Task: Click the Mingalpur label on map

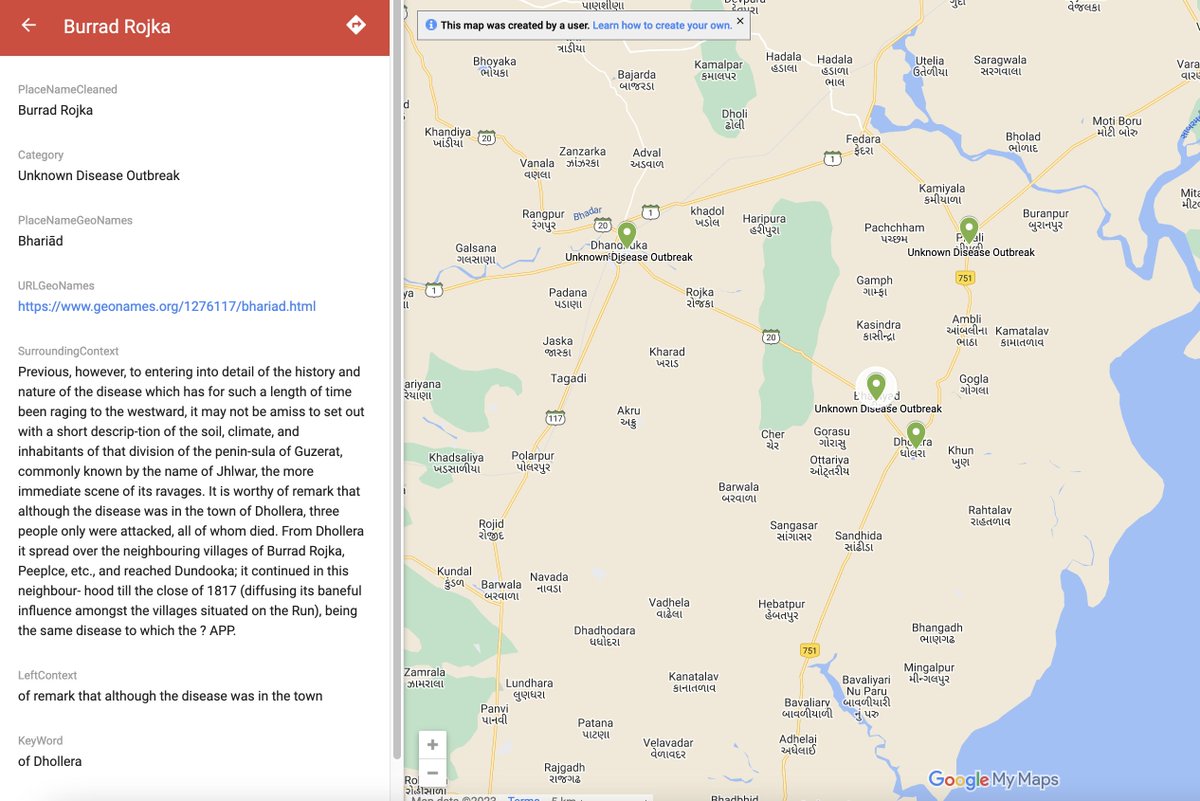Action: 929,674
